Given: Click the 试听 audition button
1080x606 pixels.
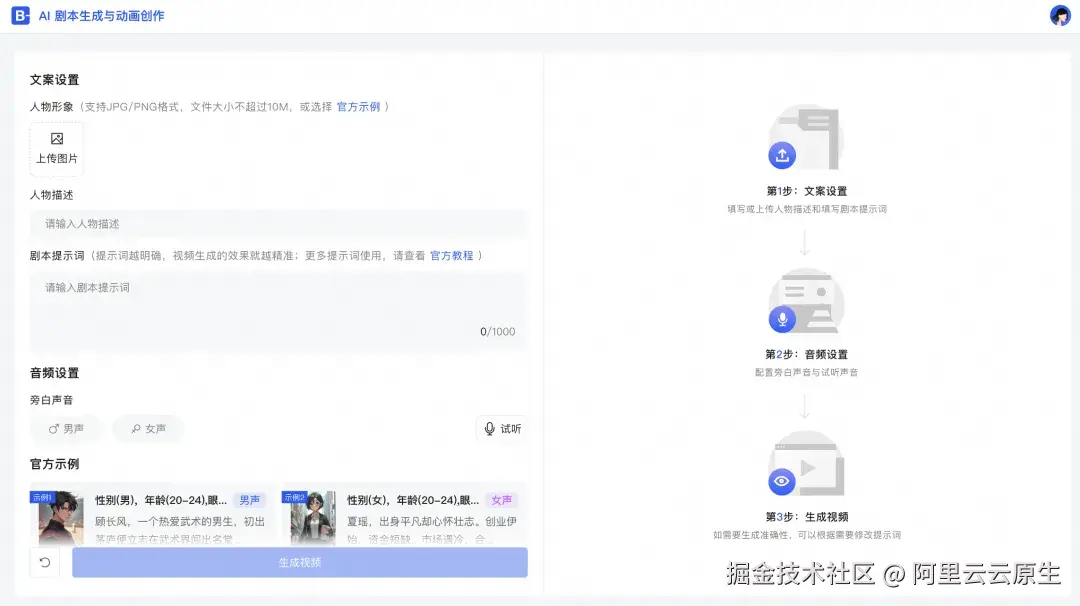Looking at the screenshot, I should tap(500, 428).
